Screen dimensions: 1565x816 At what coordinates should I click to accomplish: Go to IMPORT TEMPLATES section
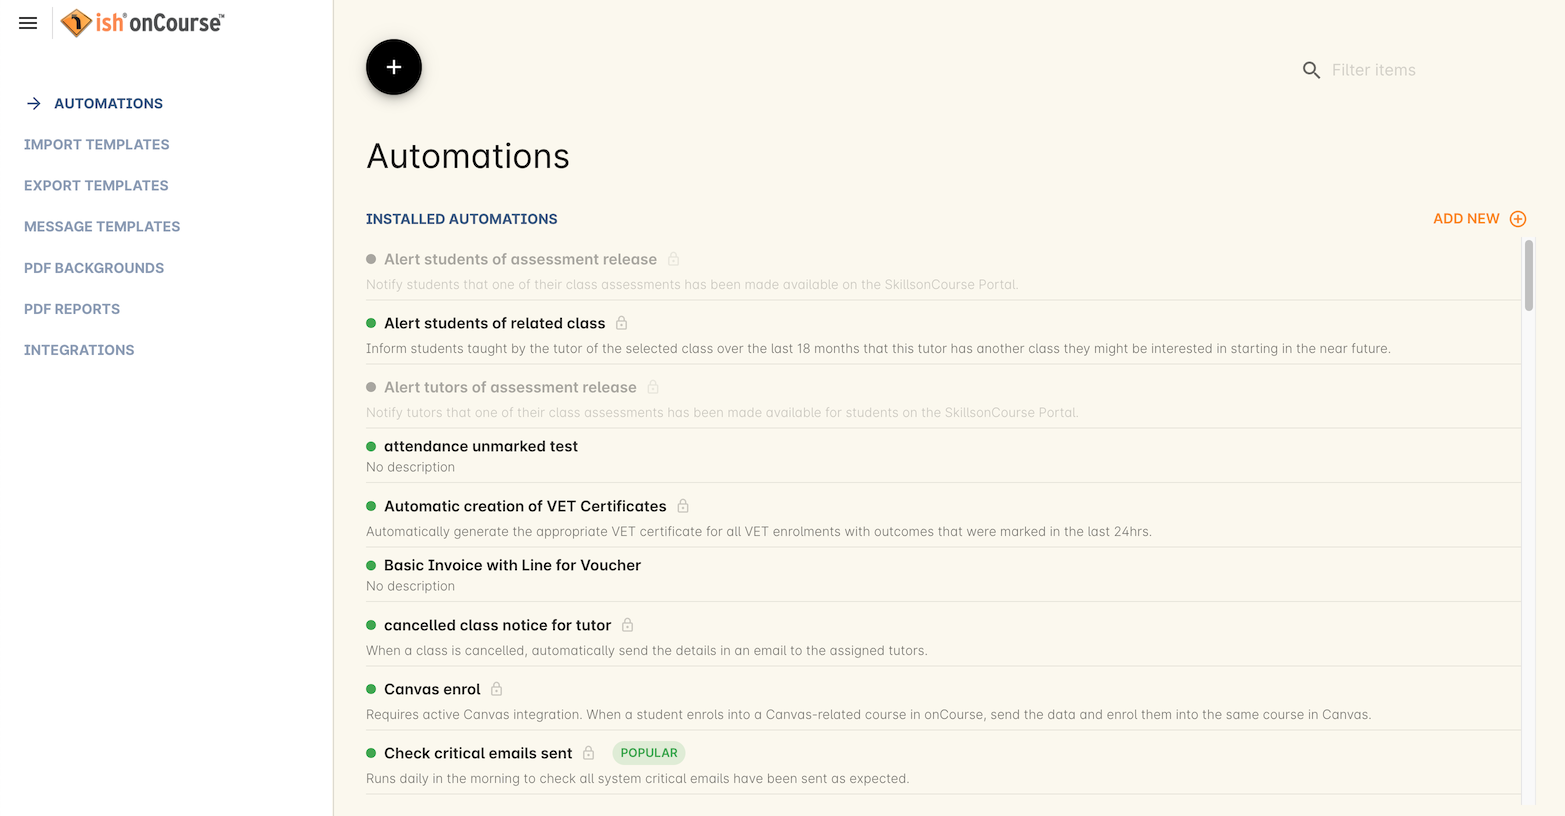coord(97,145)
